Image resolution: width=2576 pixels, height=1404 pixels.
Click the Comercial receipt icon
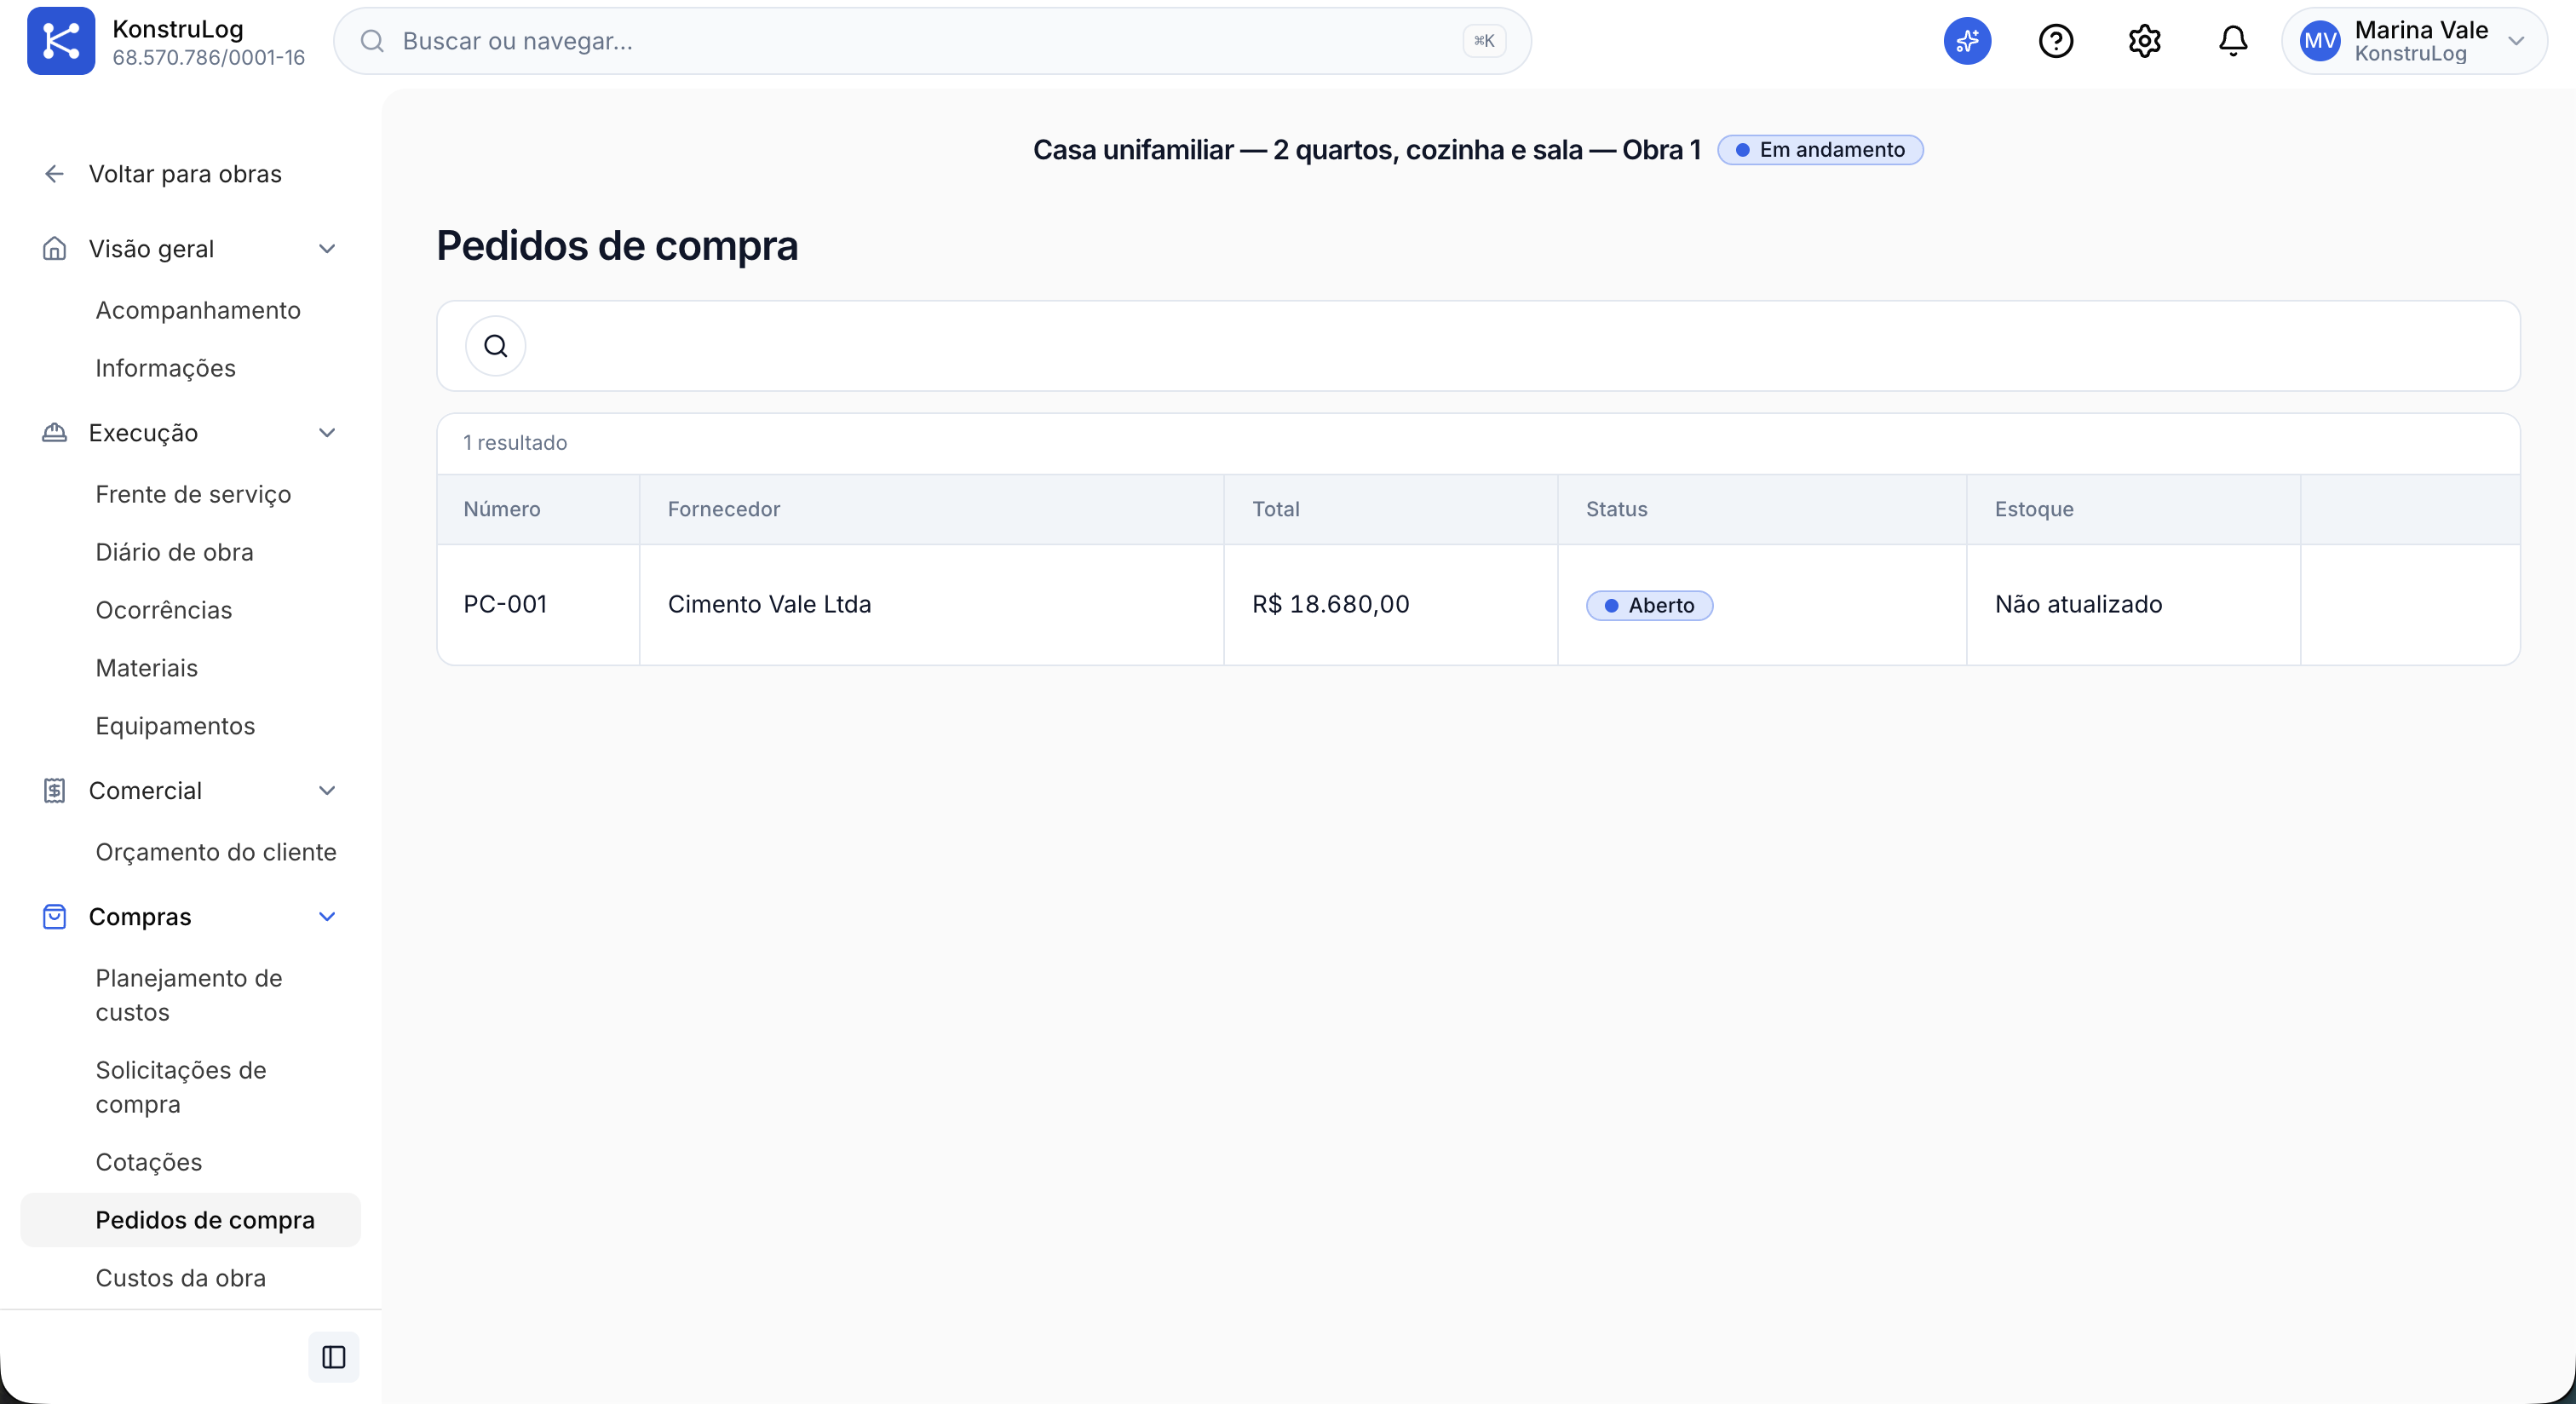pos(54,790)
